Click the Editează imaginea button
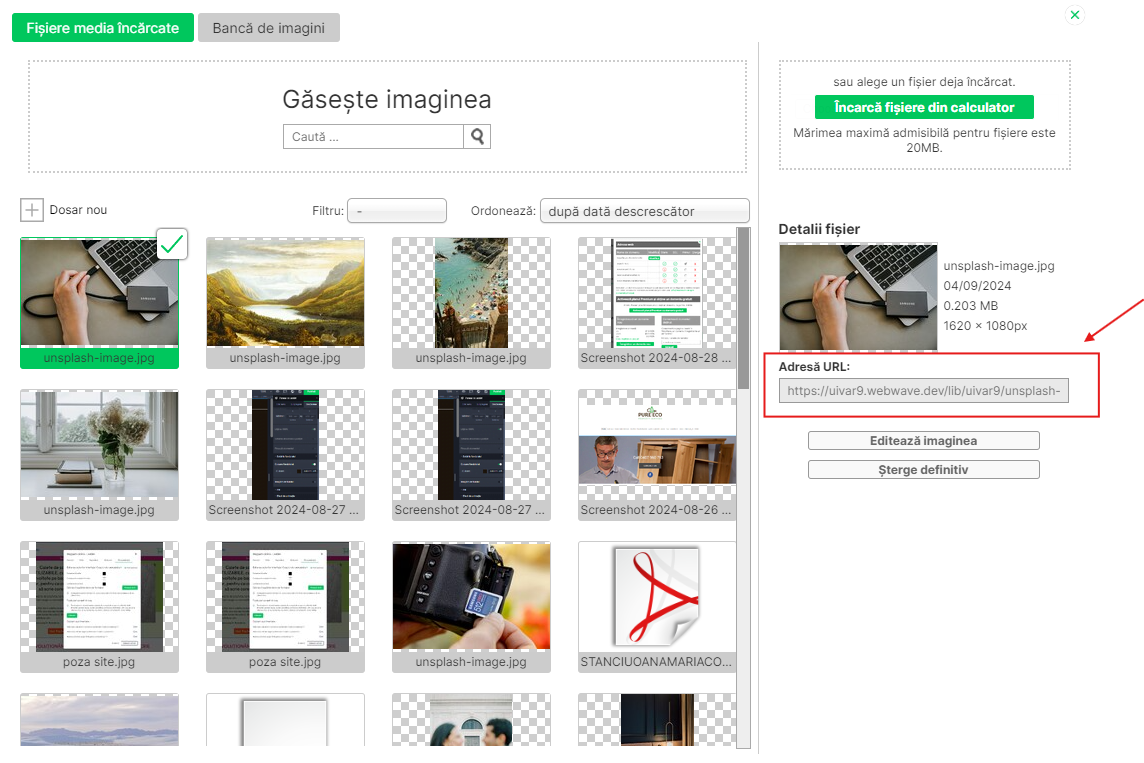The image size is (1144, 763). coord(923,441)
